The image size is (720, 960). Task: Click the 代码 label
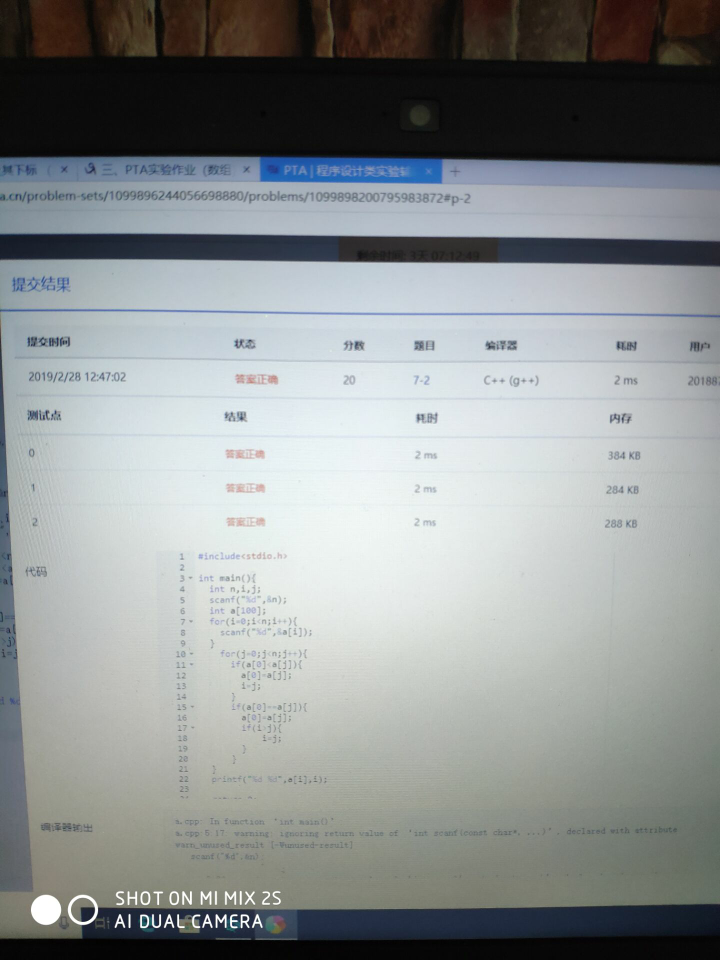(x=36, y=571)
